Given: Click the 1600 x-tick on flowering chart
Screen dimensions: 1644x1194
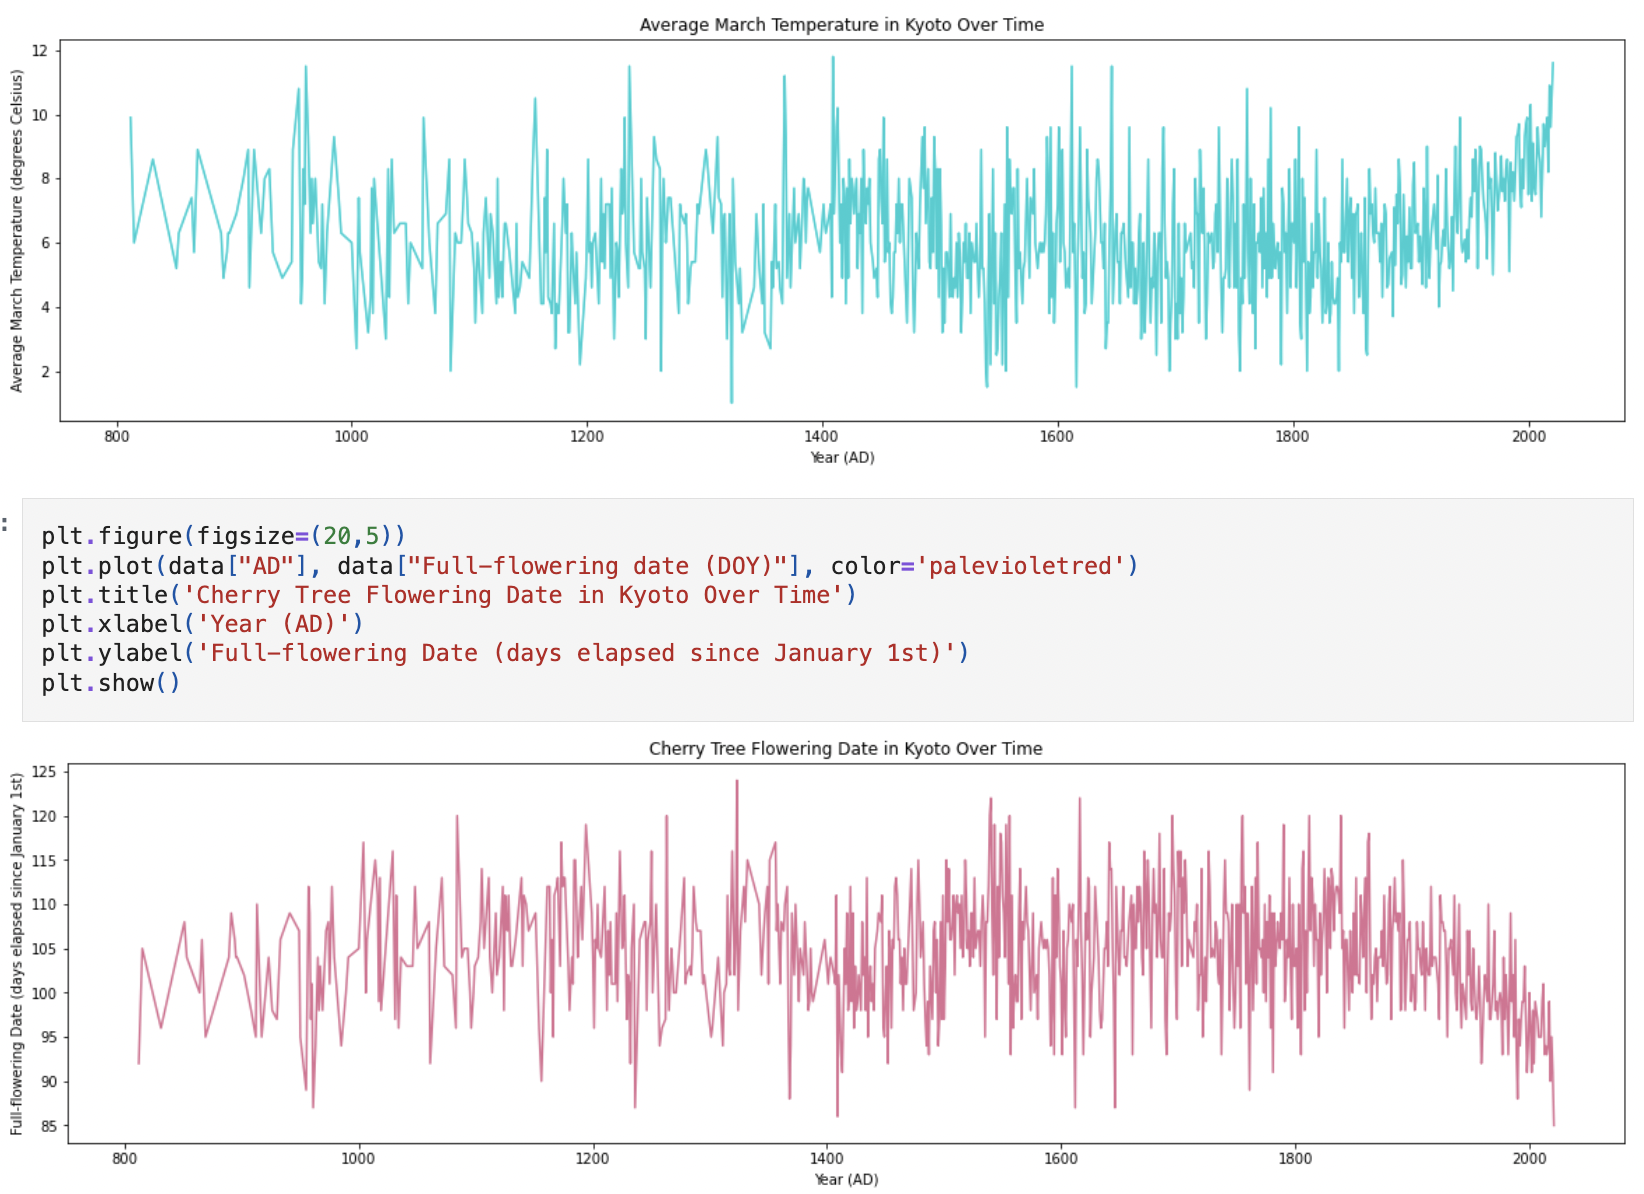Looking at the screenshot, I should coord(1061,1158).
